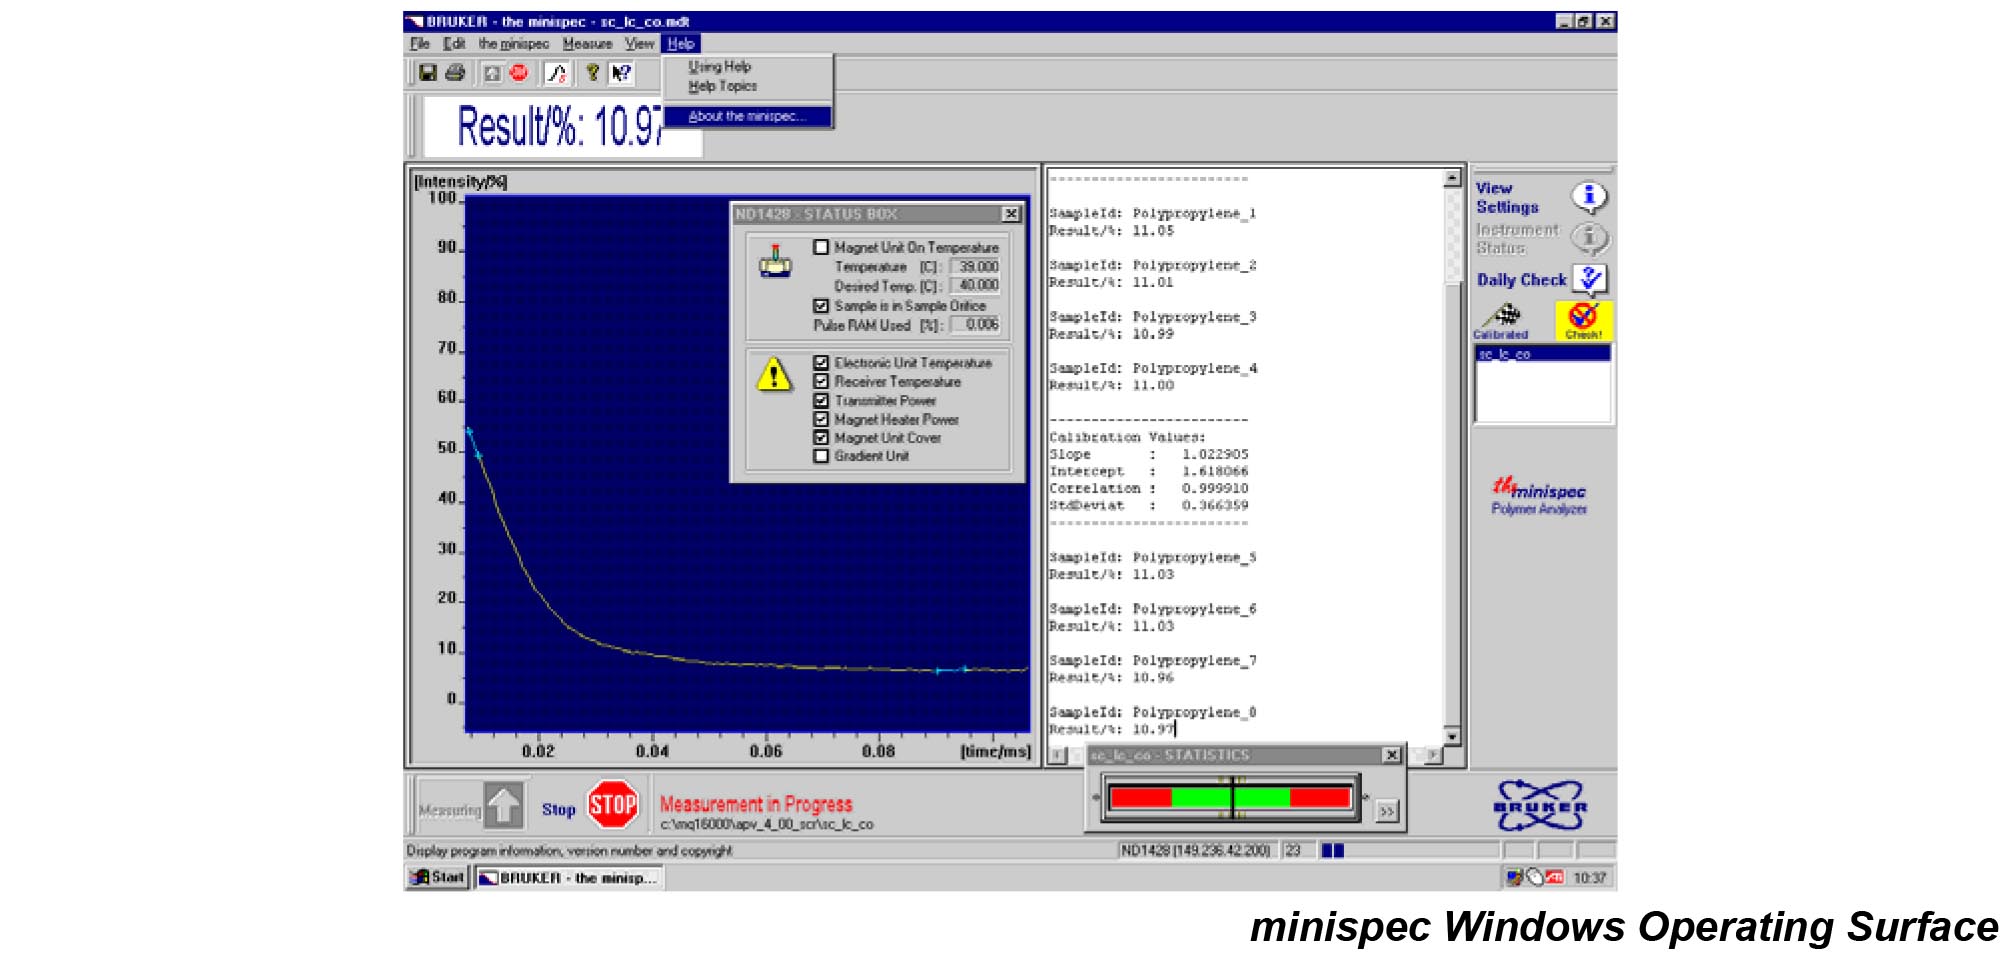Image resolution: width=2015 pixels, height=969 pixels.
Task: Click the 'Slope : 1.022905' line
Action: click(1148, 454)
